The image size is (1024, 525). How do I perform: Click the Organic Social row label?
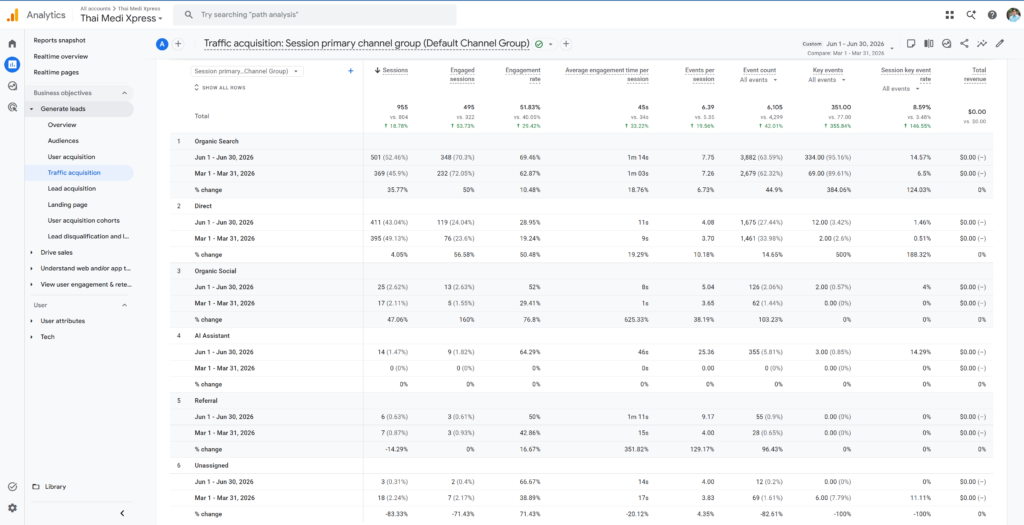coord(215,270)
